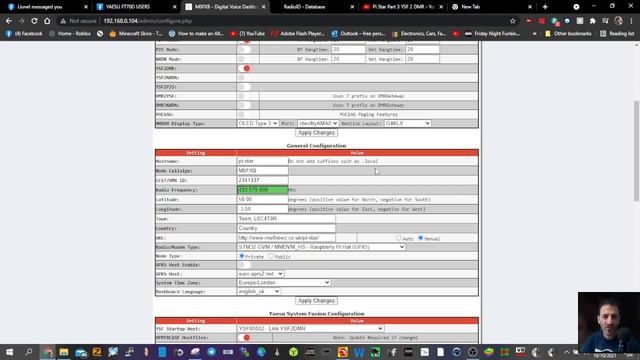Open the Word taskbar icon
This screenshot has height=360, width=640.
click(359, 352)
